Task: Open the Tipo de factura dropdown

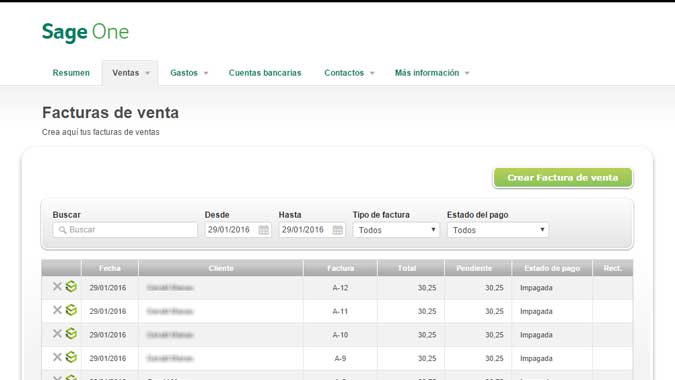Action: point(396,230)
